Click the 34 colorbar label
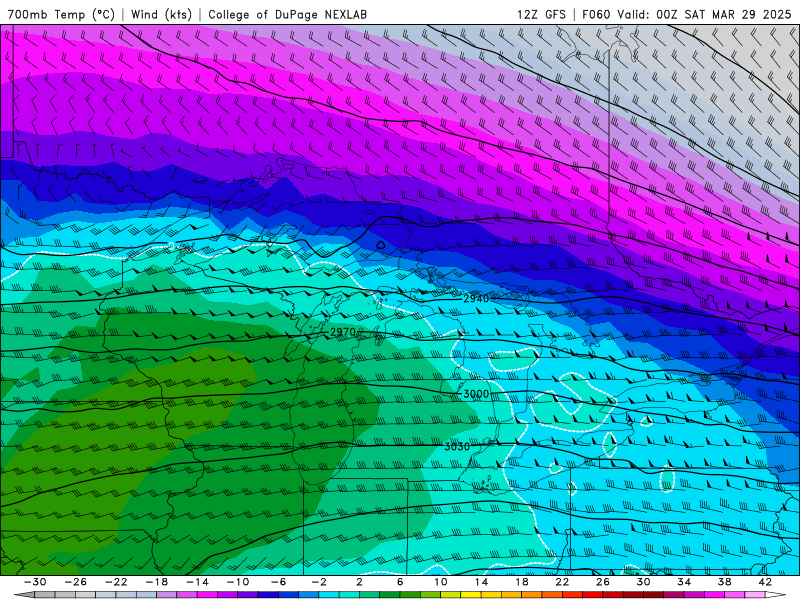Image resolution: width=800 pixels, height=600 pixels. (684, 582)
